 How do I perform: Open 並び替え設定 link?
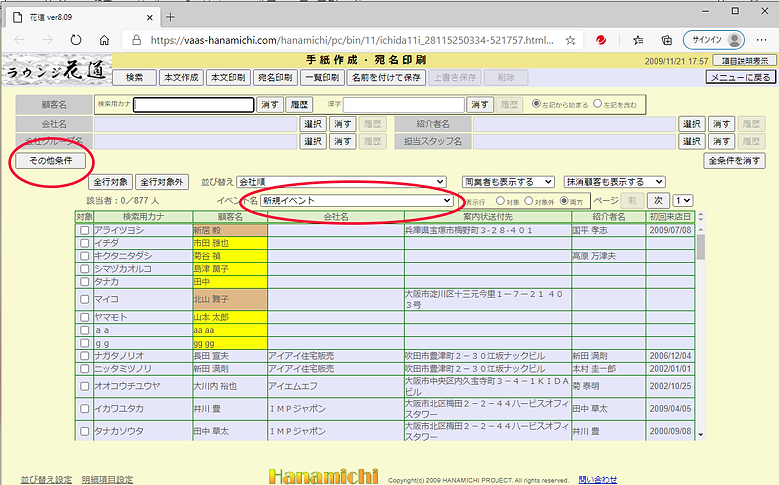pyautogui.click(x=46, y=480)
